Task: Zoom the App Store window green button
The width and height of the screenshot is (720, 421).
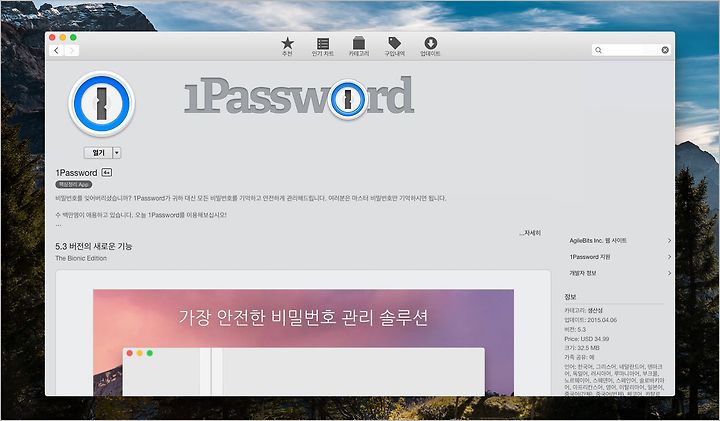Action: [x=73, y=38]
